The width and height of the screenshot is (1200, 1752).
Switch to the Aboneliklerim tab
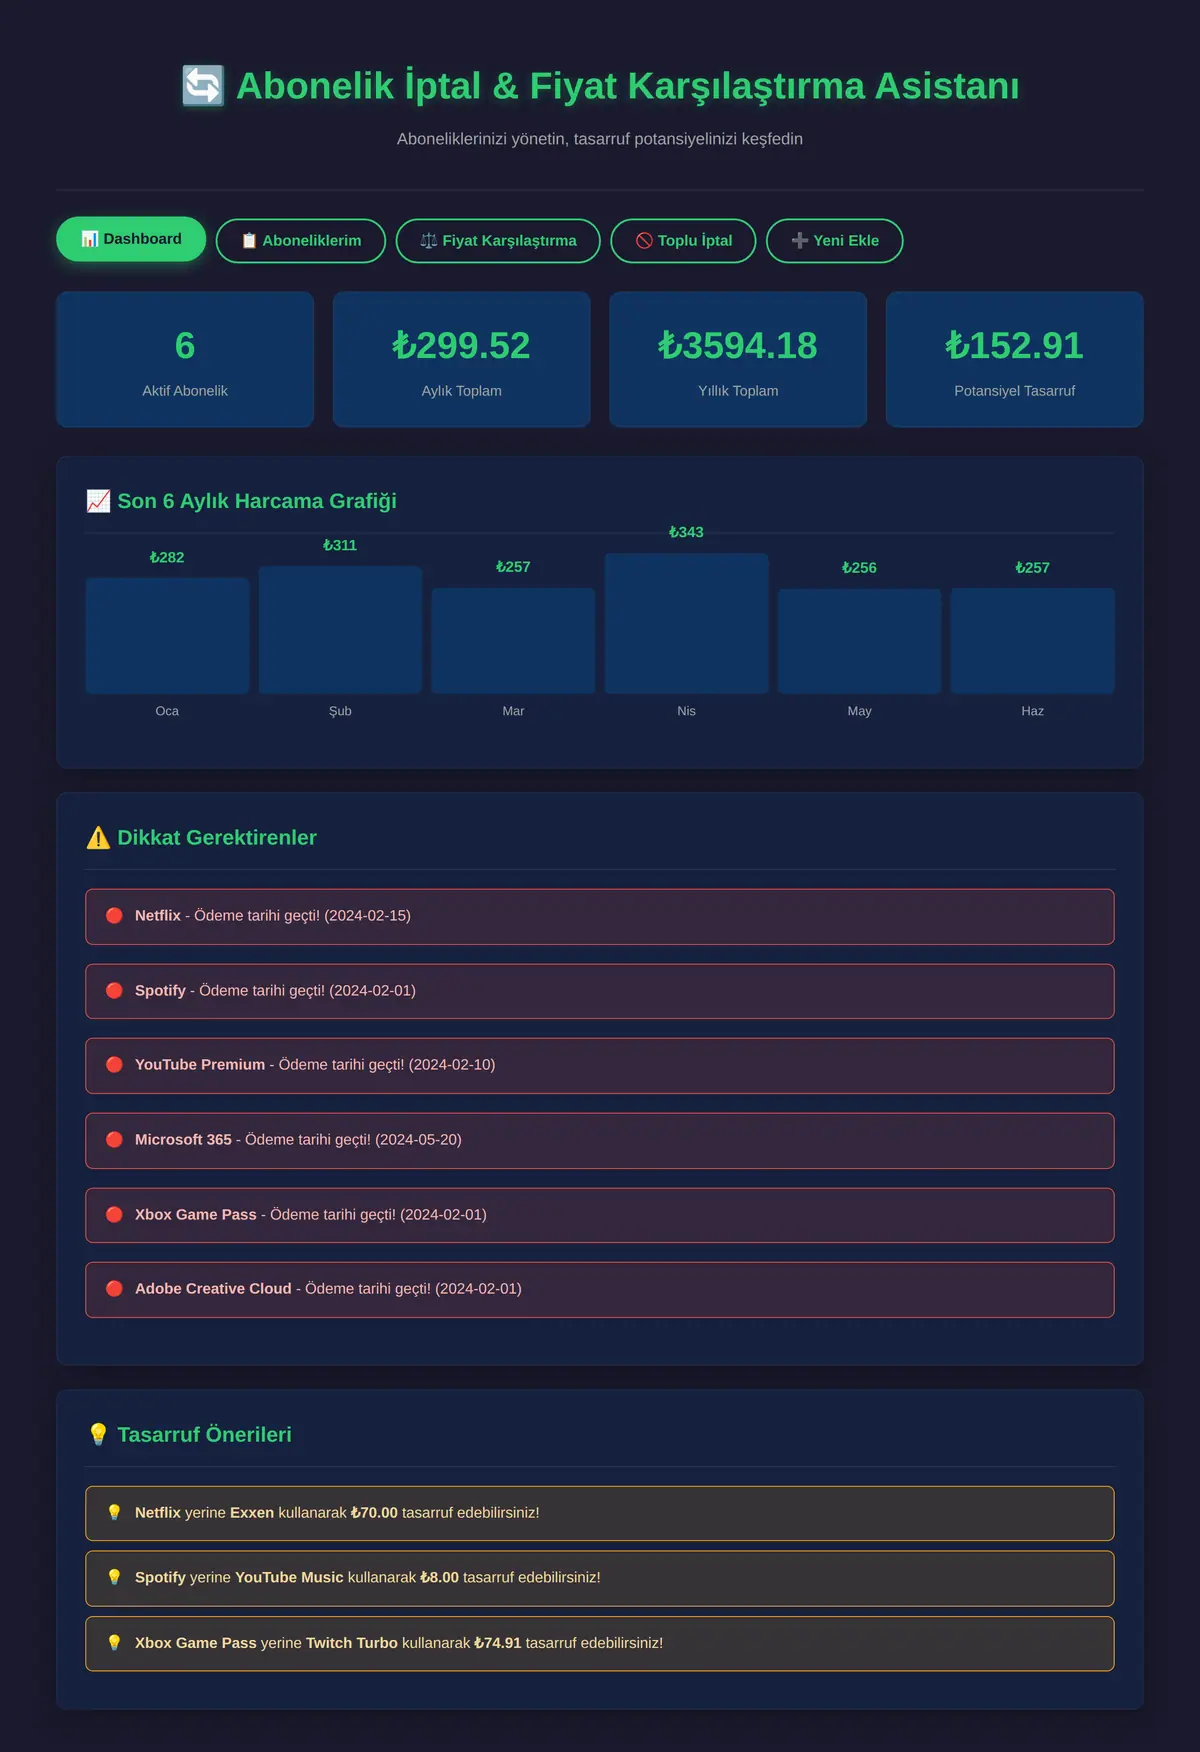[301, 241]
